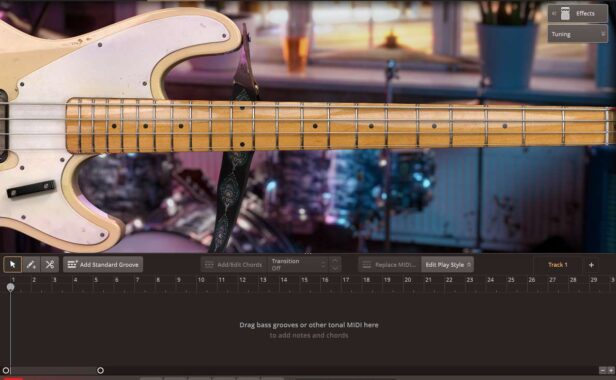Viewport: 616px width, 380px height.
Task: Click bar 25 on the timeline ruler
Action: pos(511,280)
